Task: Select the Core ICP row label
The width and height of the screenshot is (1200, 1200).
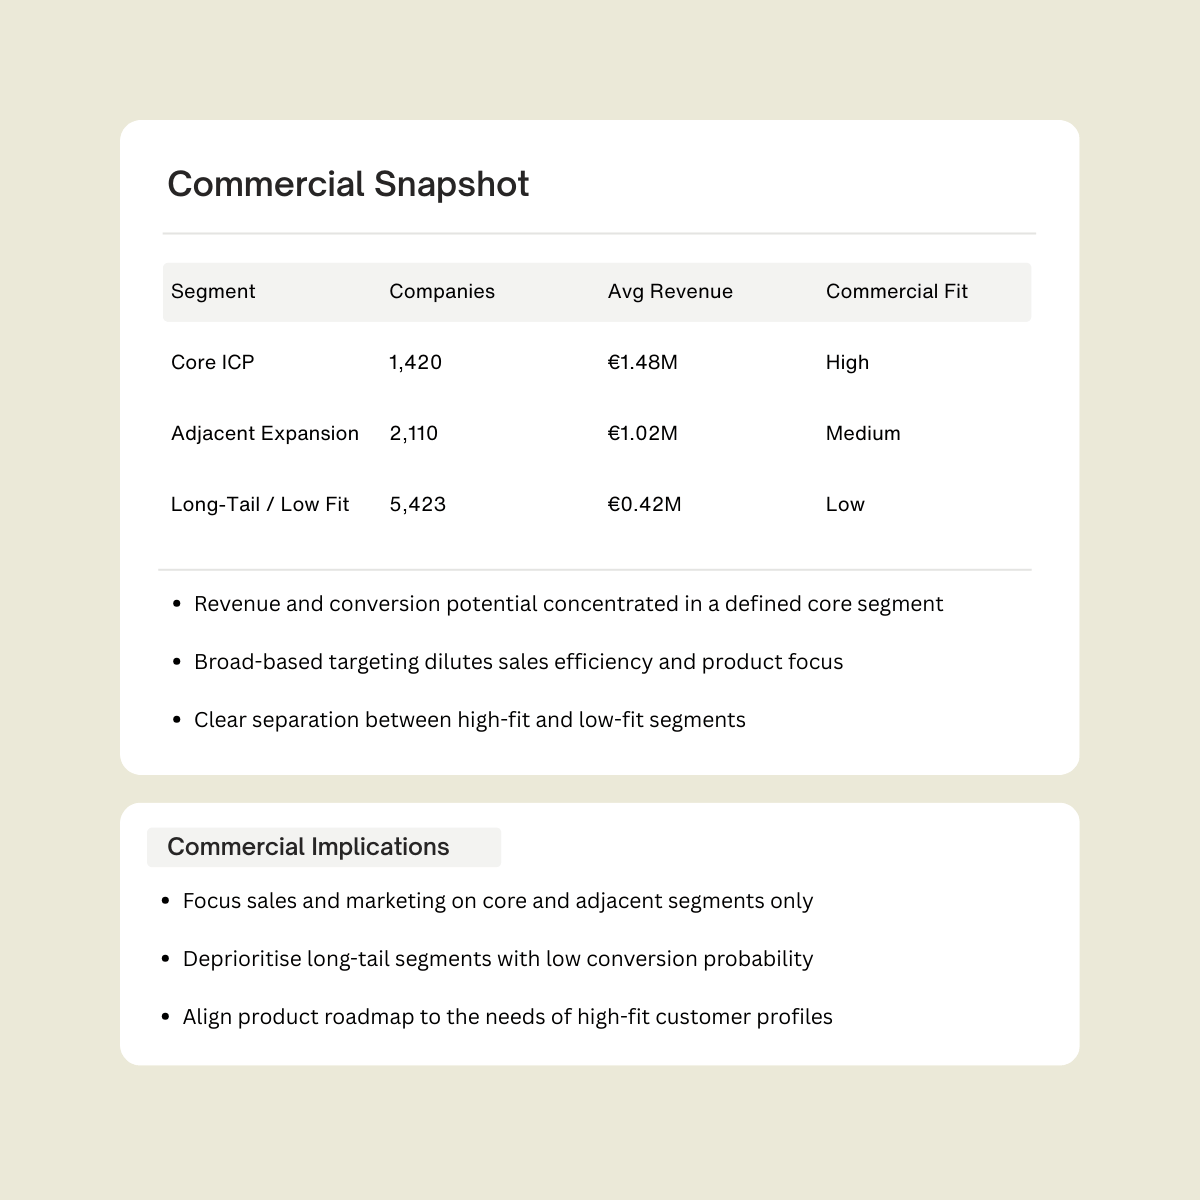Action: coord(213,362)
